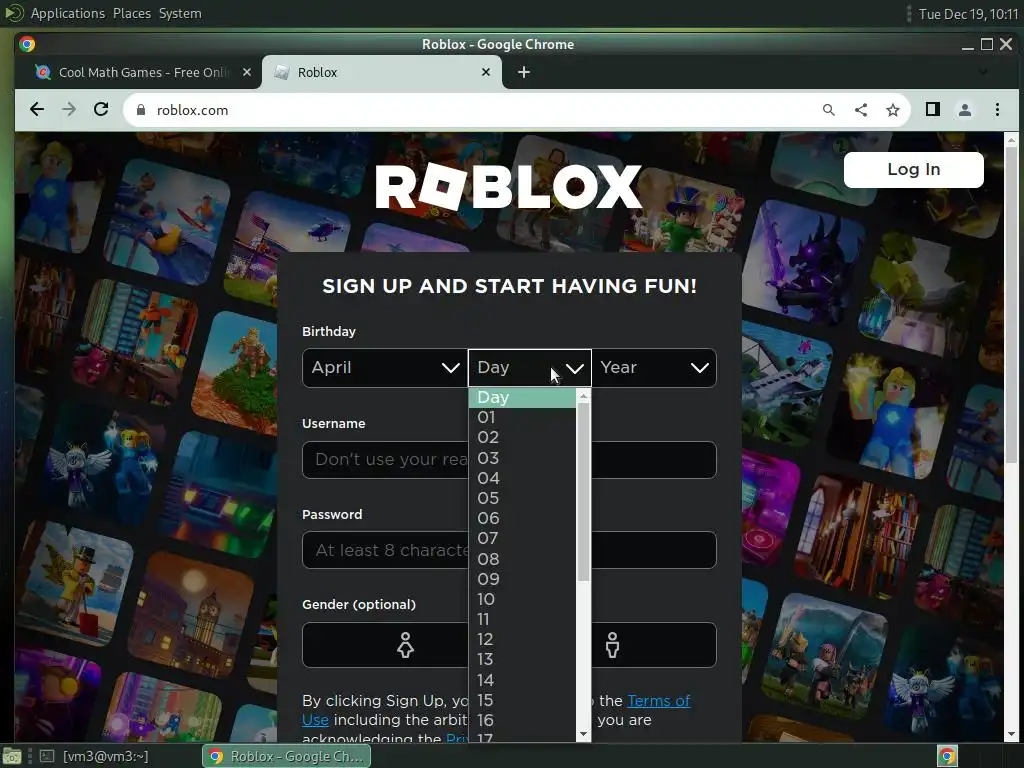View site info via the lock icon

coord(140,110)
